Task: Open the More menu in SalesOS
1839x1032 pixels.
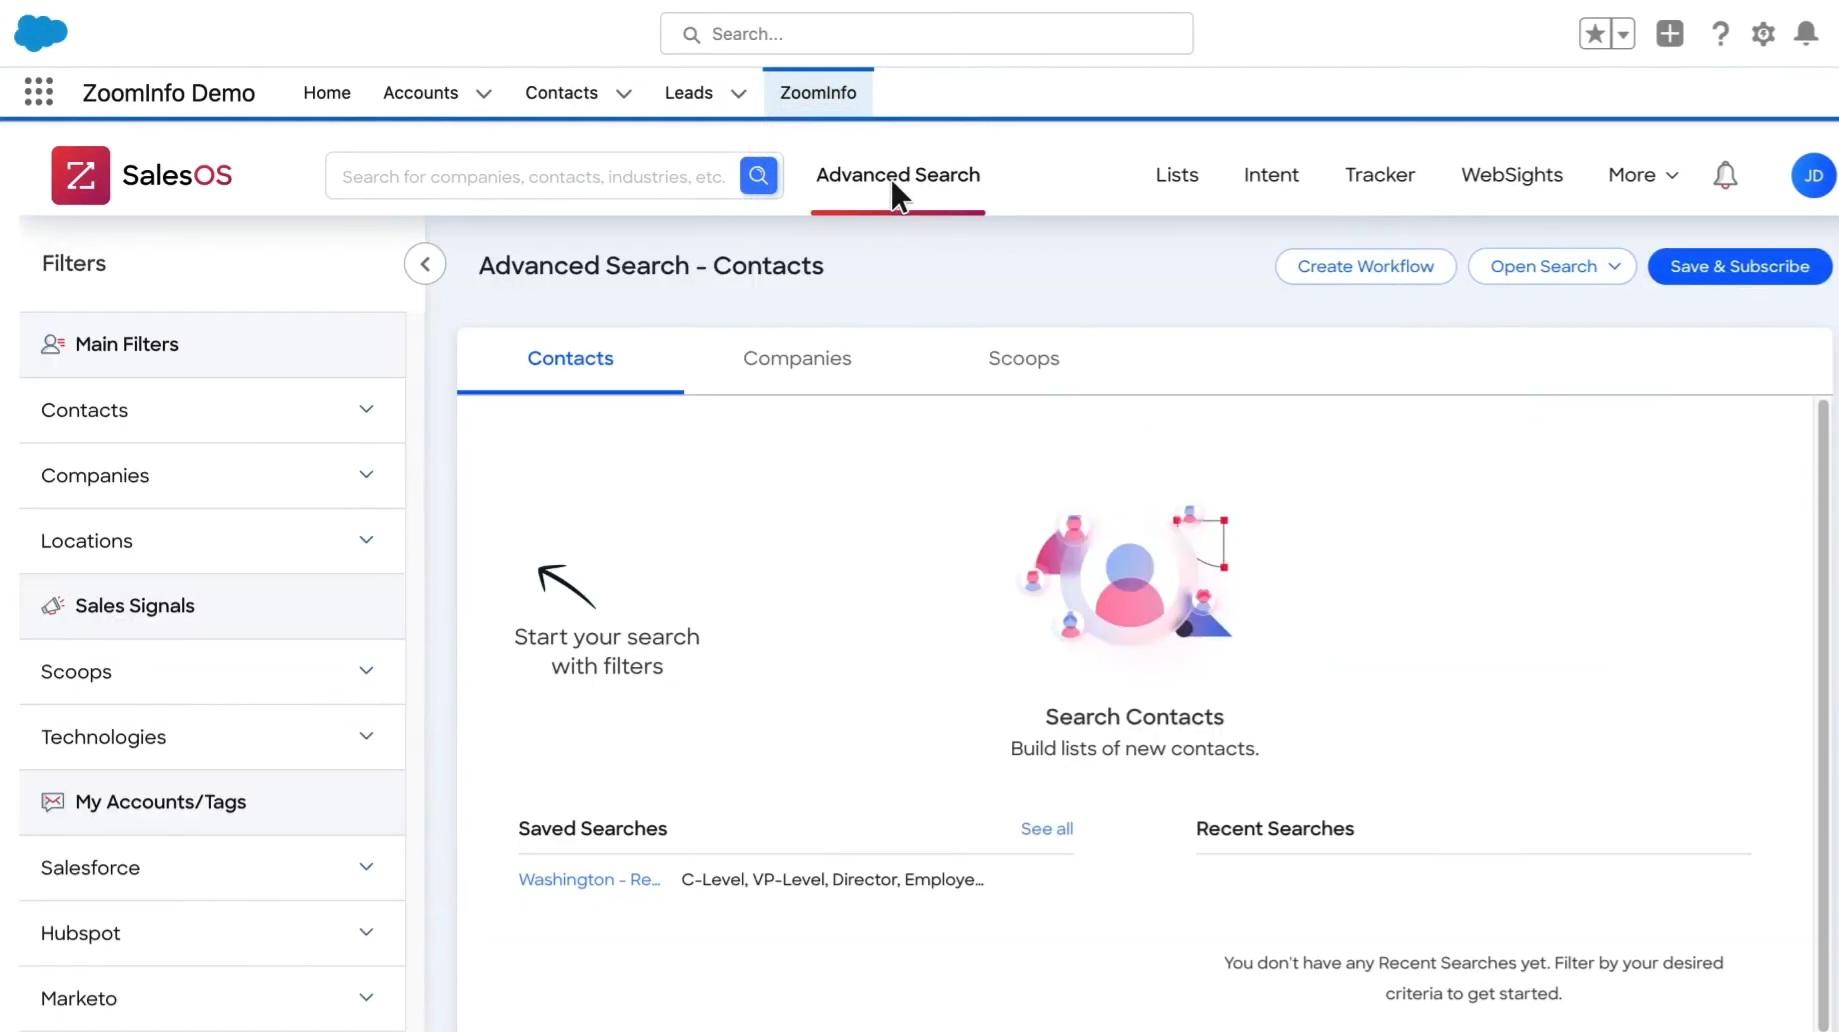Action: [1643, 175]
